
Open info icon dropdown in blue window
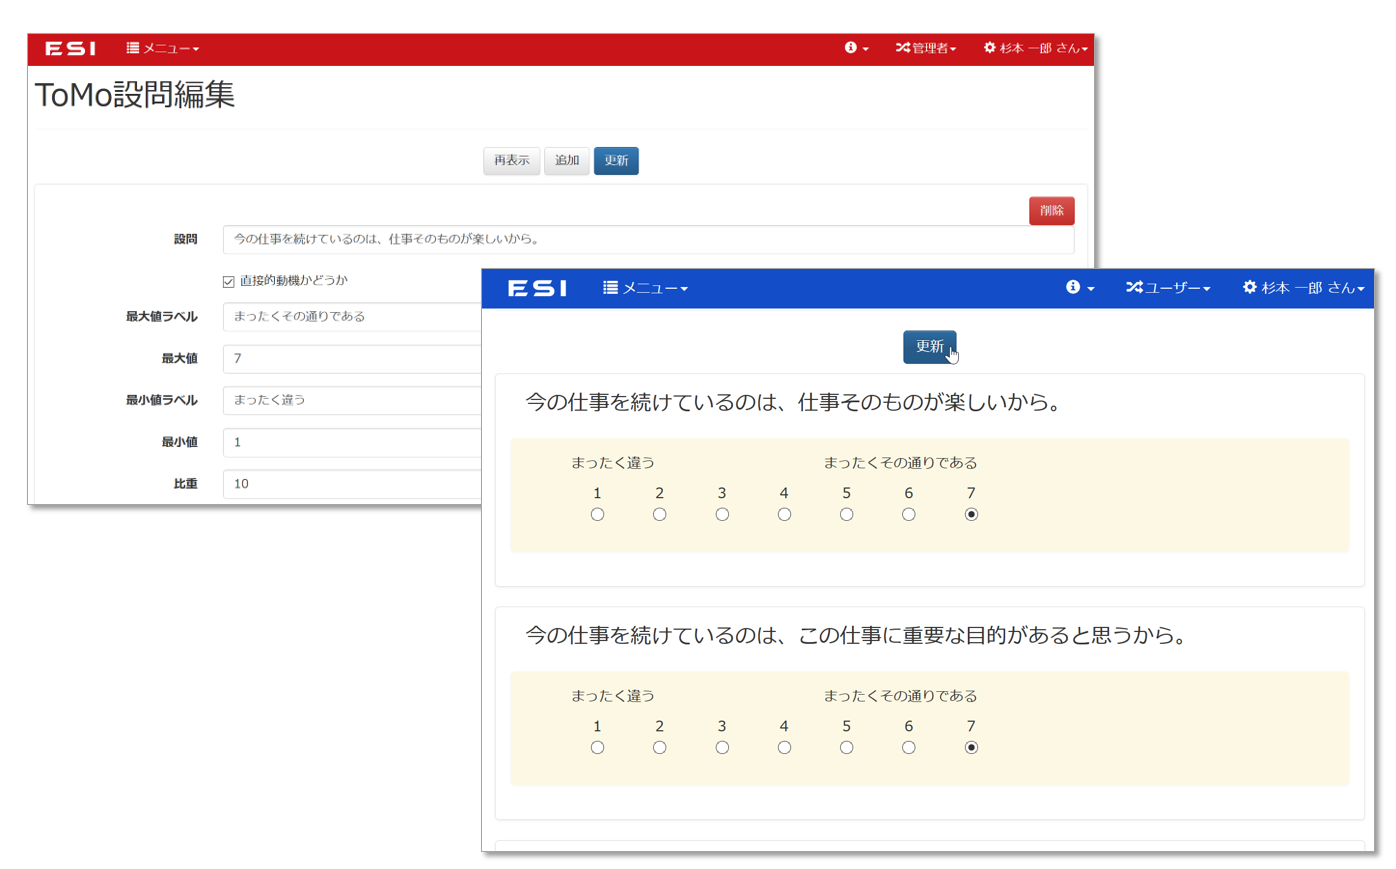(1080, 288)
